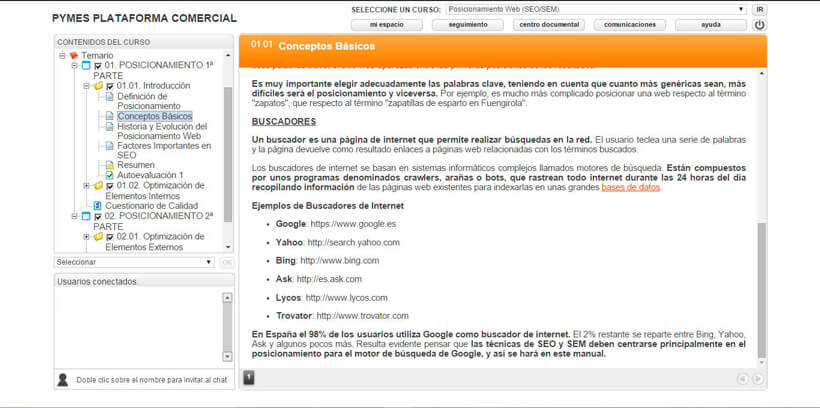
Task: Click the Google https://www.google.es entry
Action: tap(336, 224)
